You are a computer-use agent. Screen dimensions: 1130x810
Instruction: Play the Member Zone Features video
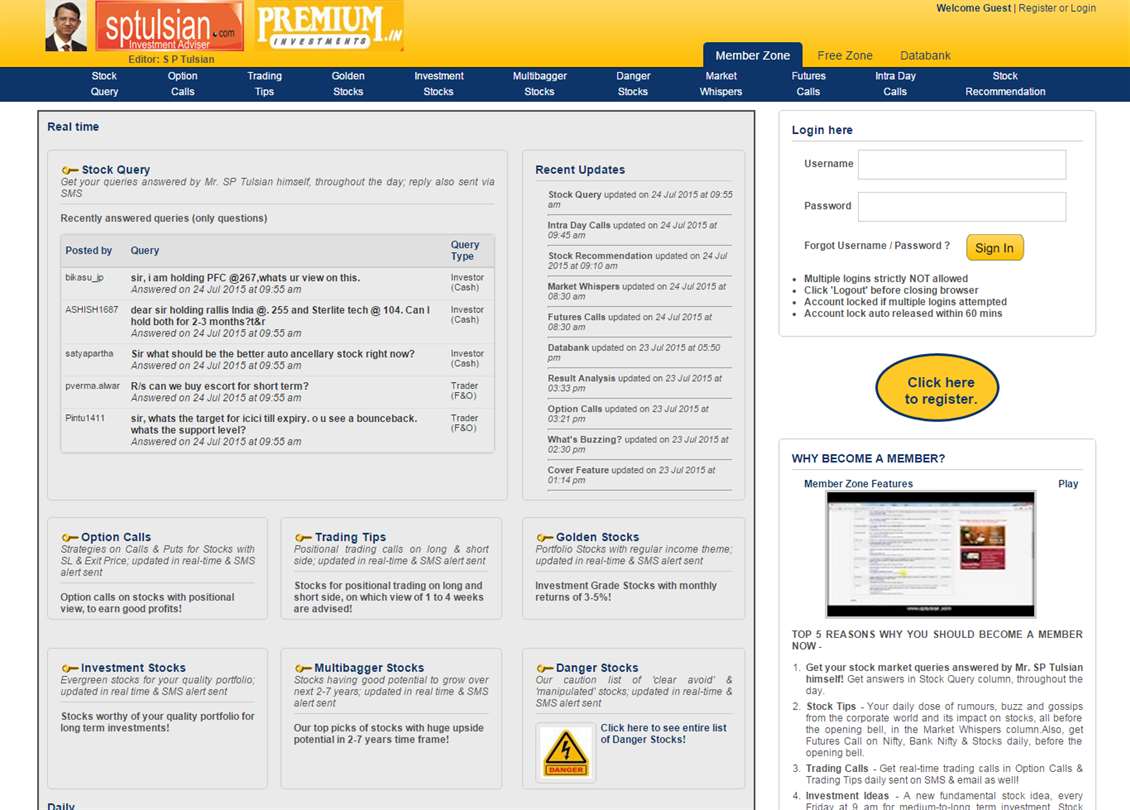coord(1068,484)
